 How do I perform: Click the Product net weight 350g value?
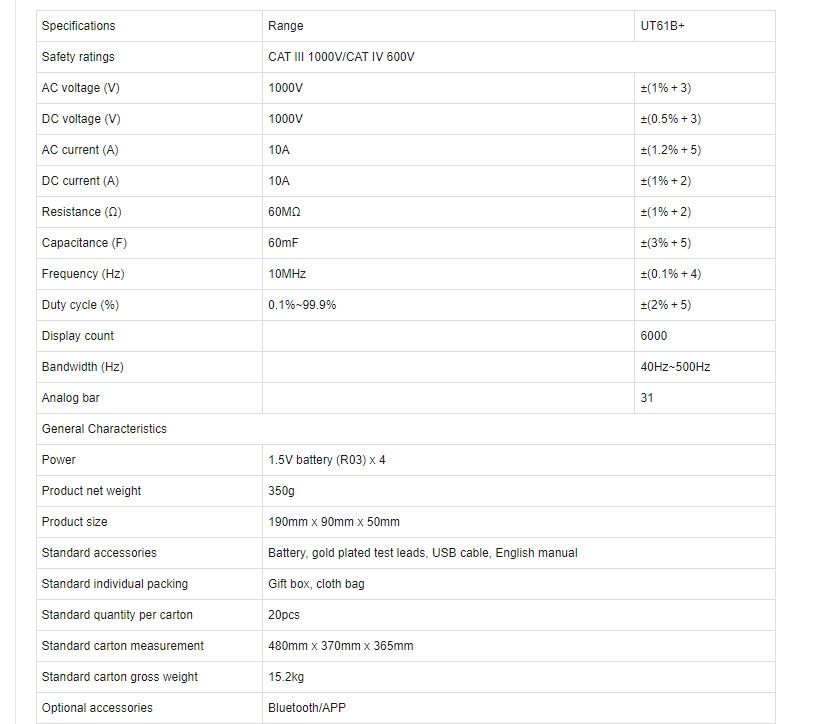coord(281,491)
